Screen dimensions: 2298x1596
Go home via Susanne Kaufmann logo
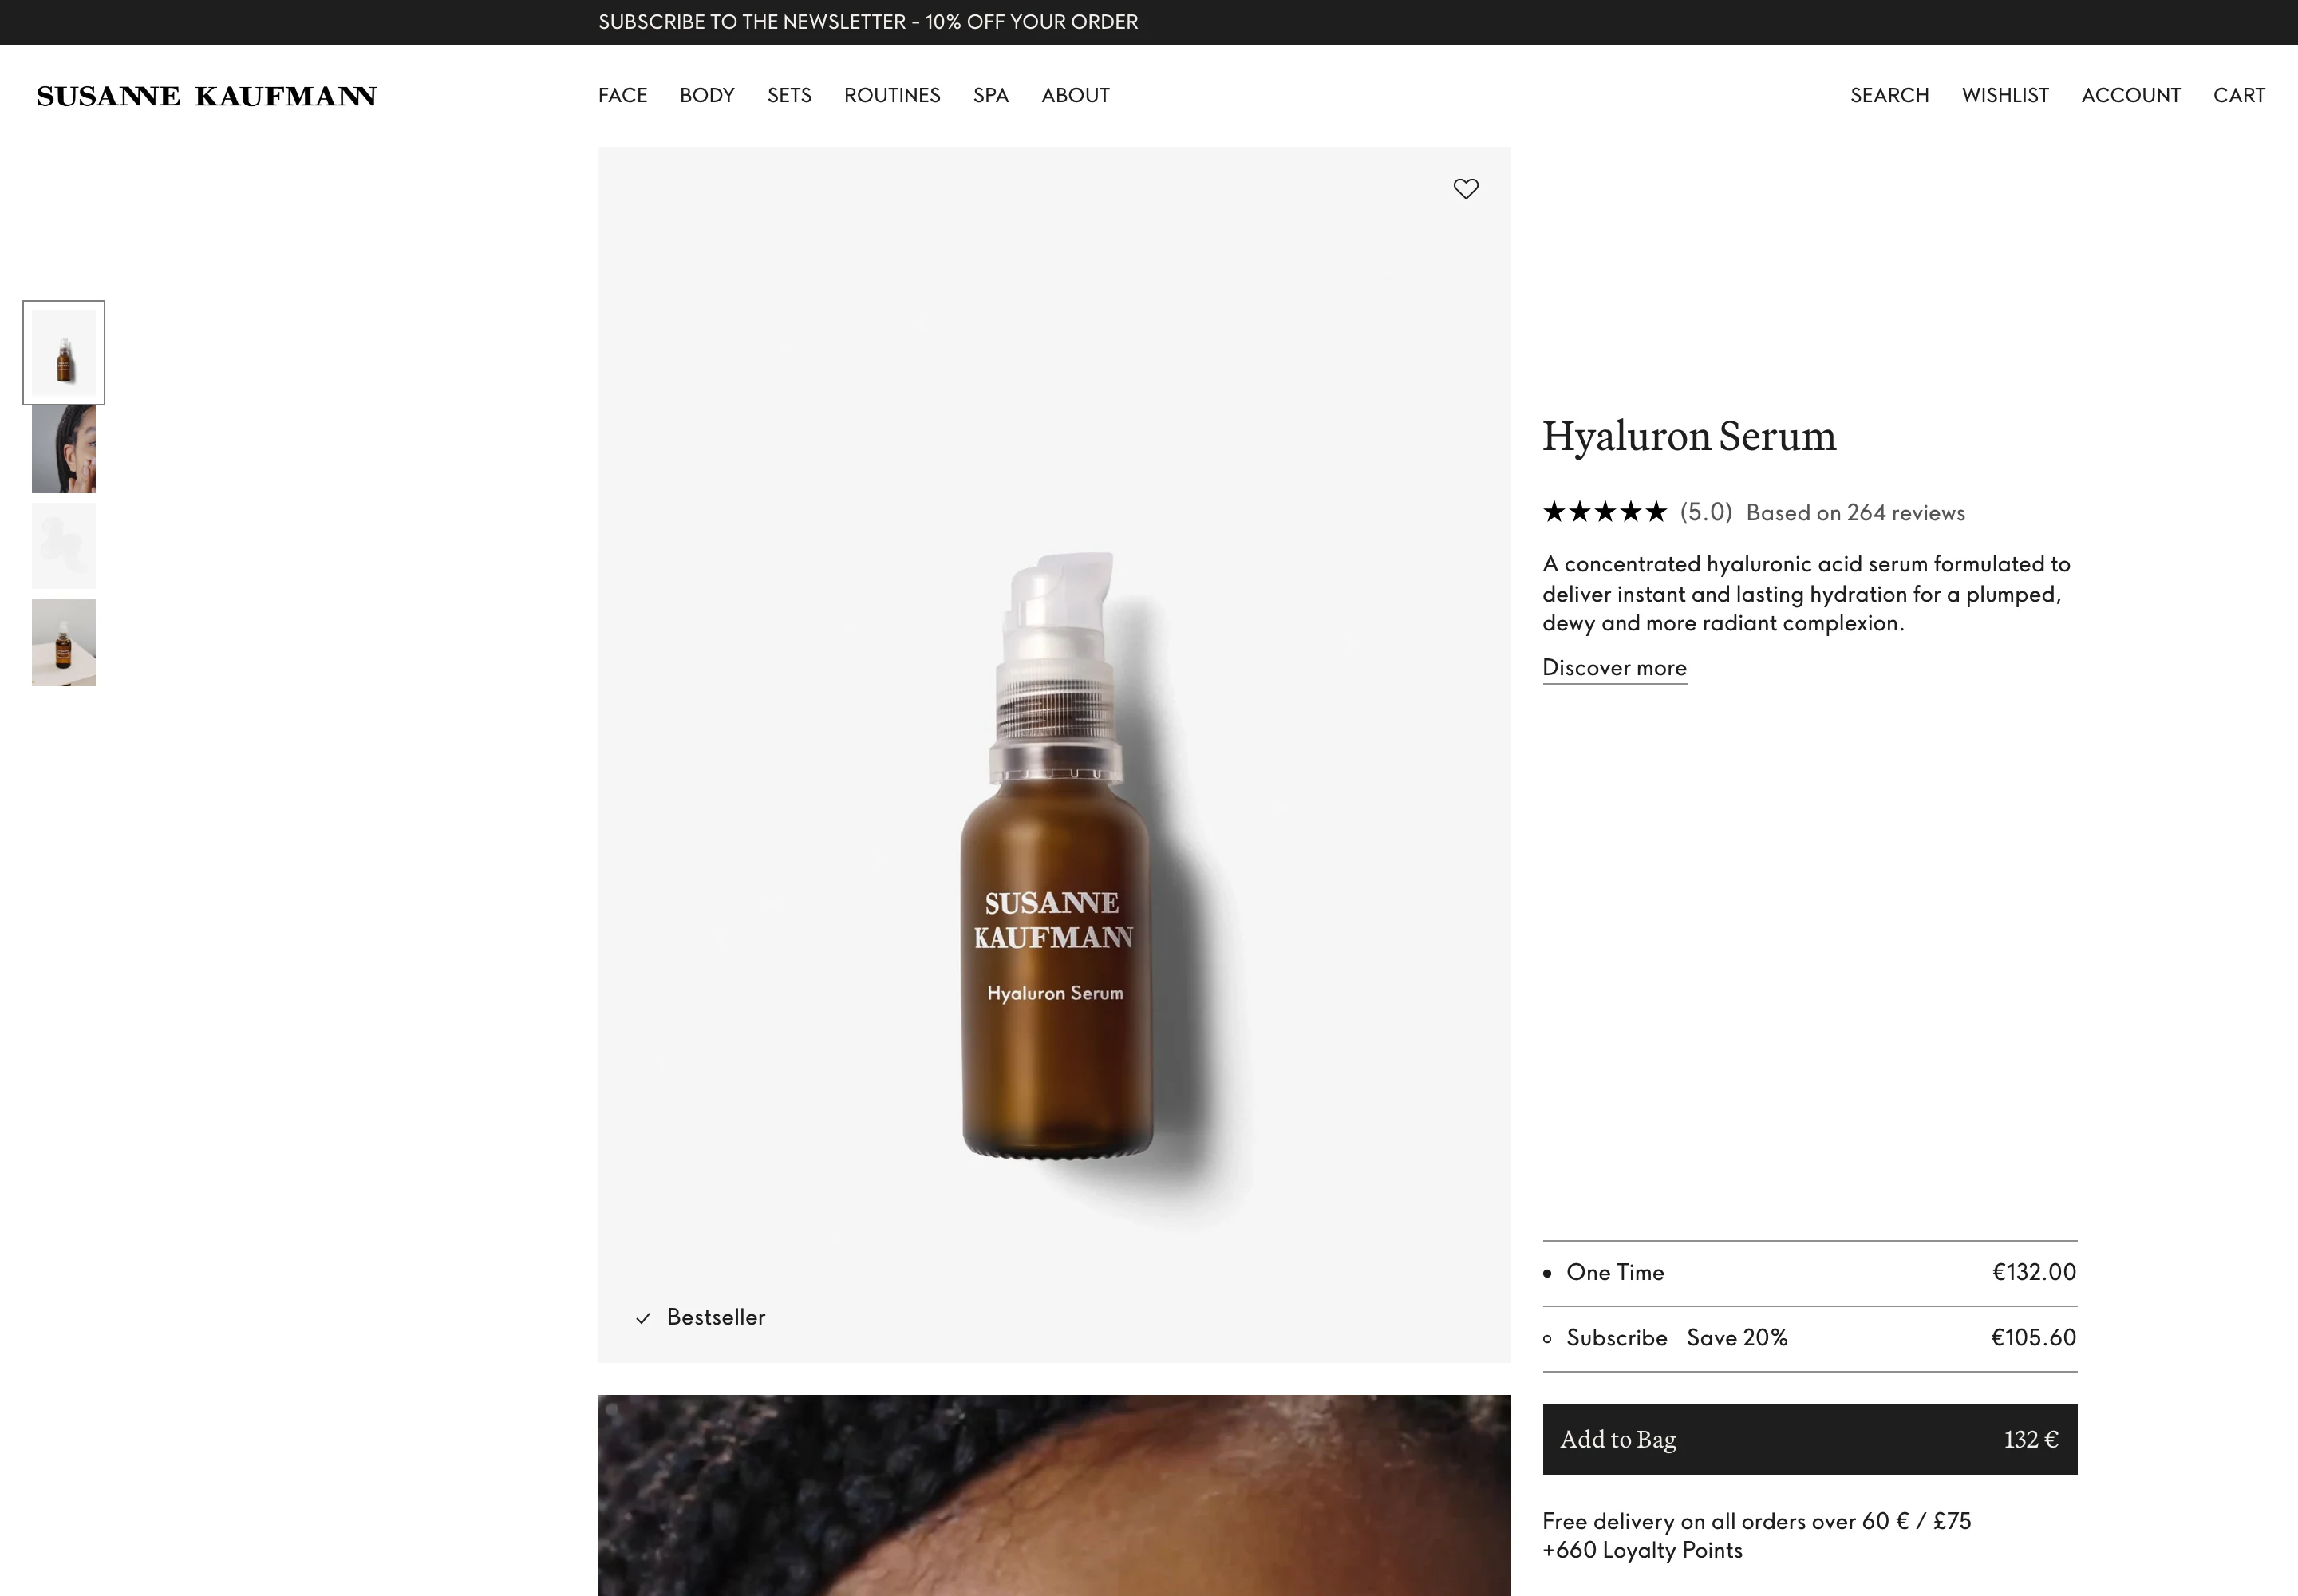206,96
